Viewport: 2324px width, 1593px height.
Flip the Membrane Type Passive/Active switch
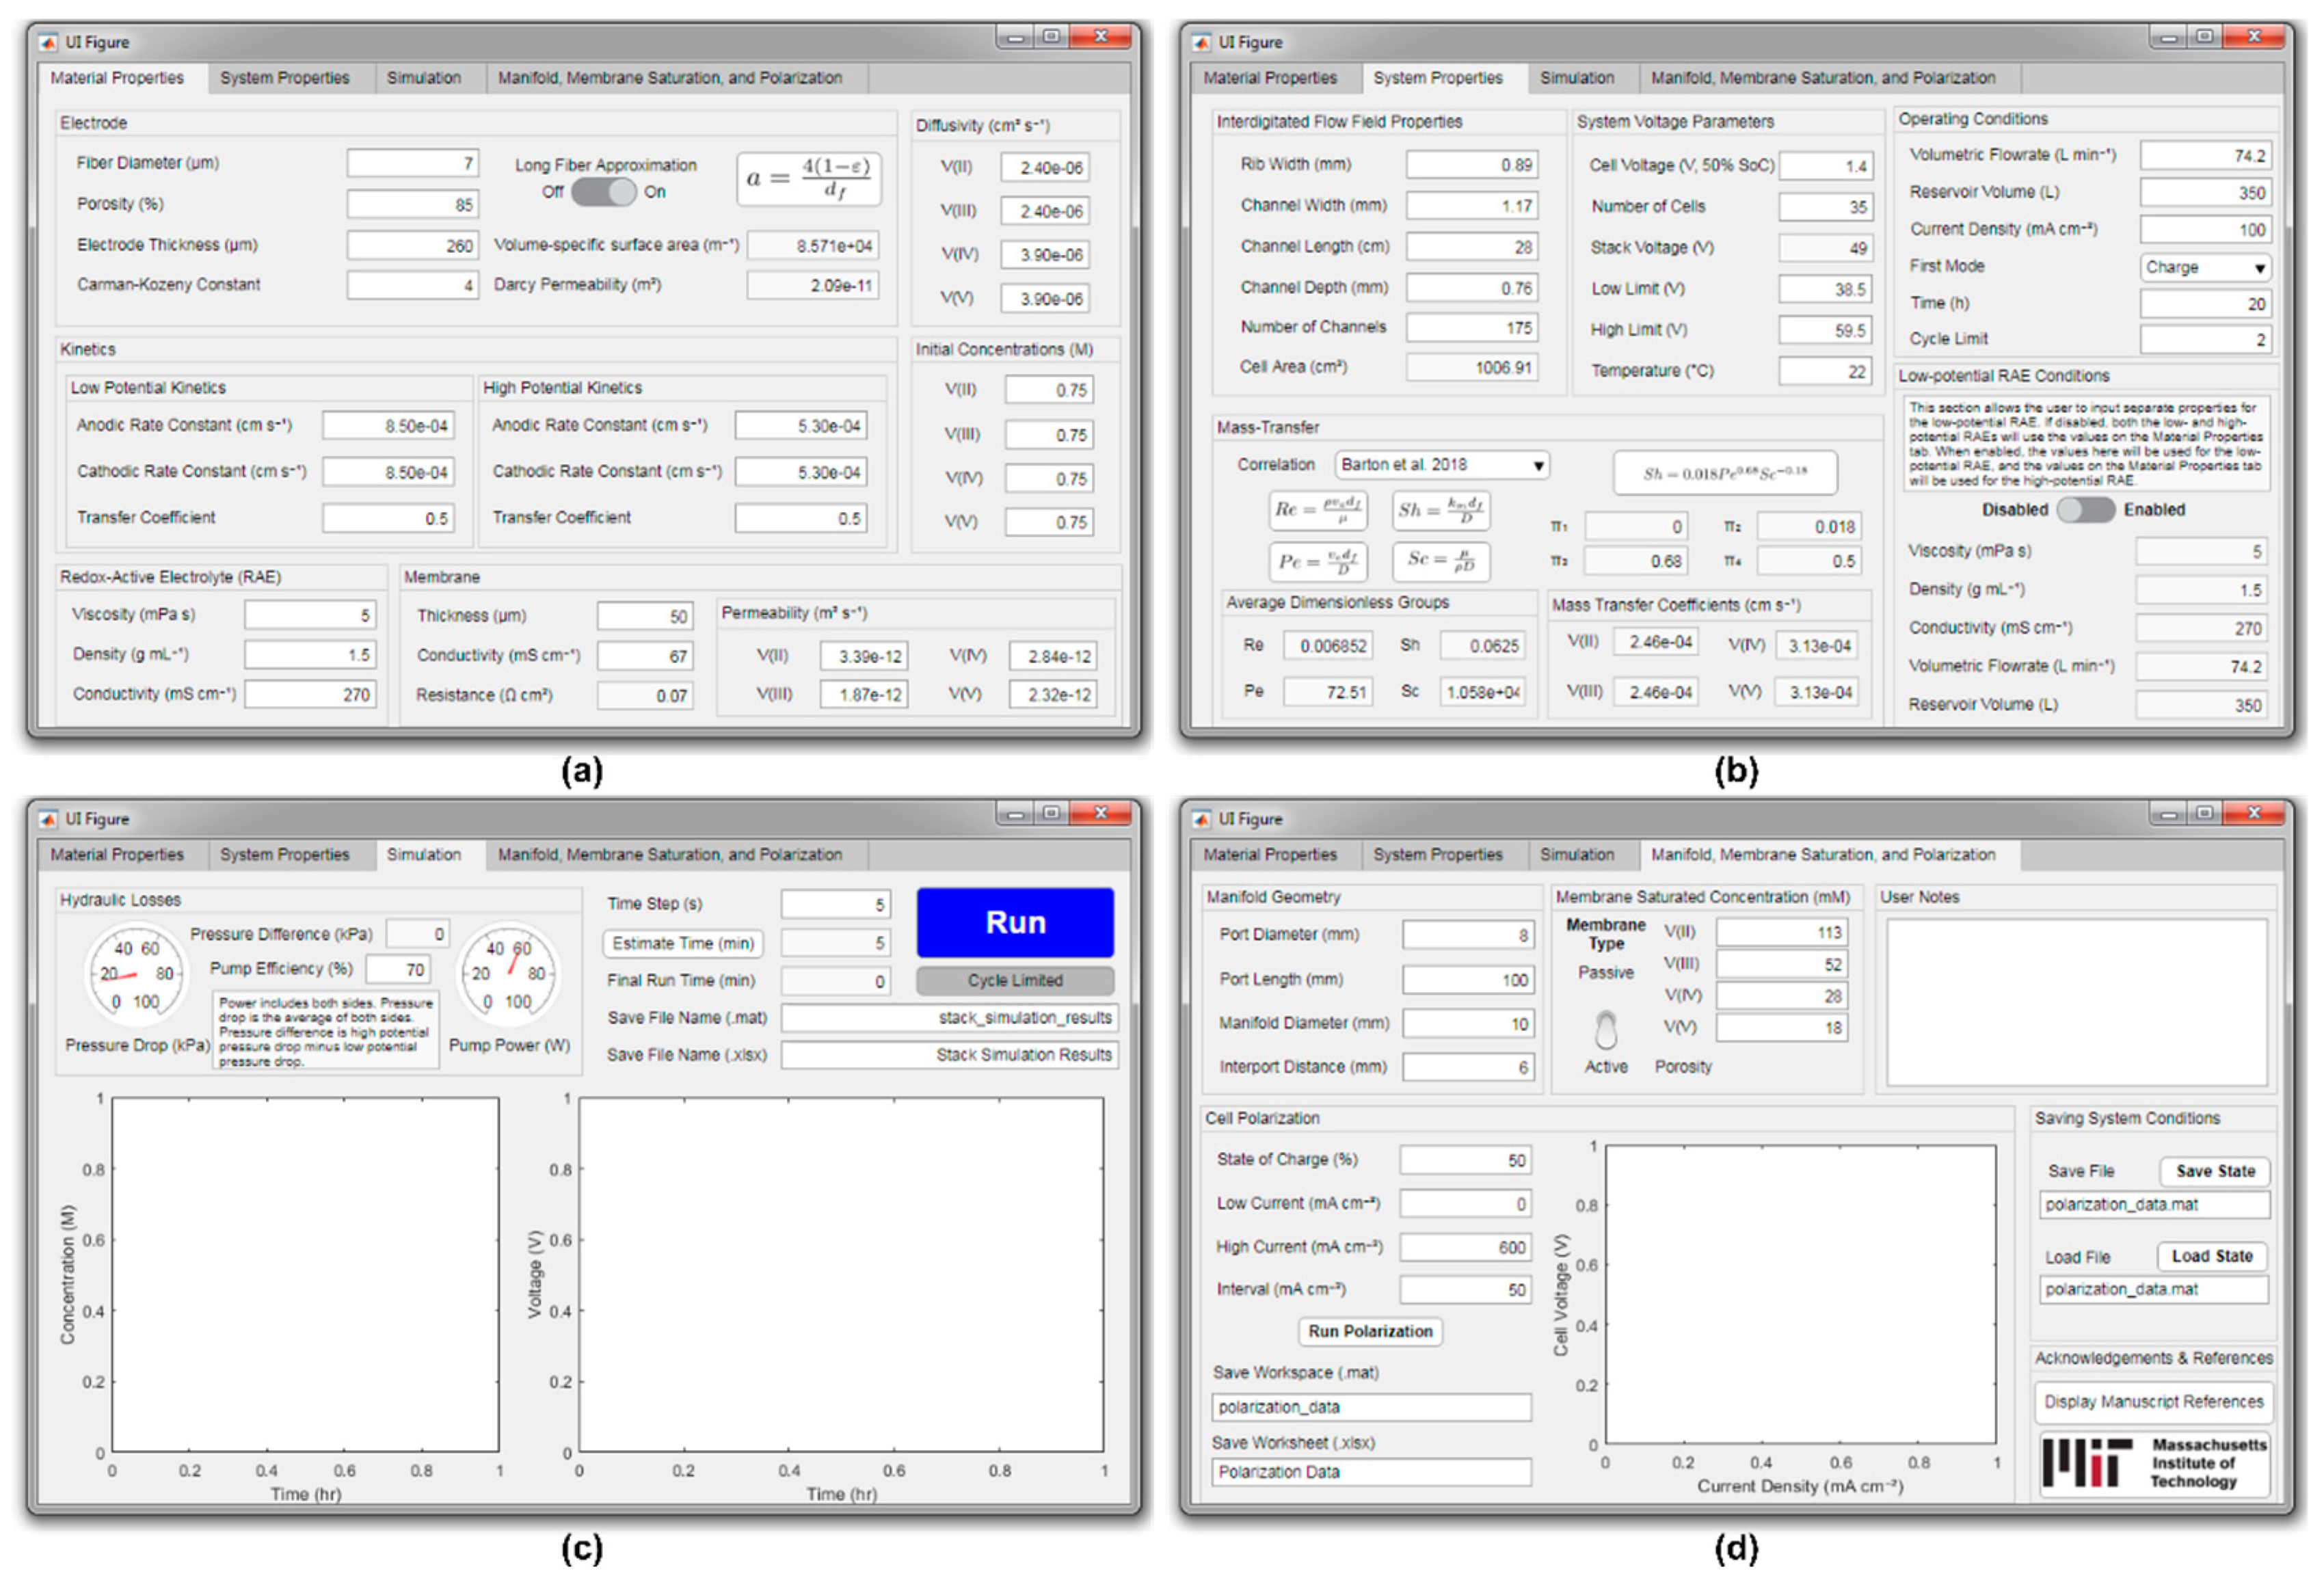pos(1605,1029)
